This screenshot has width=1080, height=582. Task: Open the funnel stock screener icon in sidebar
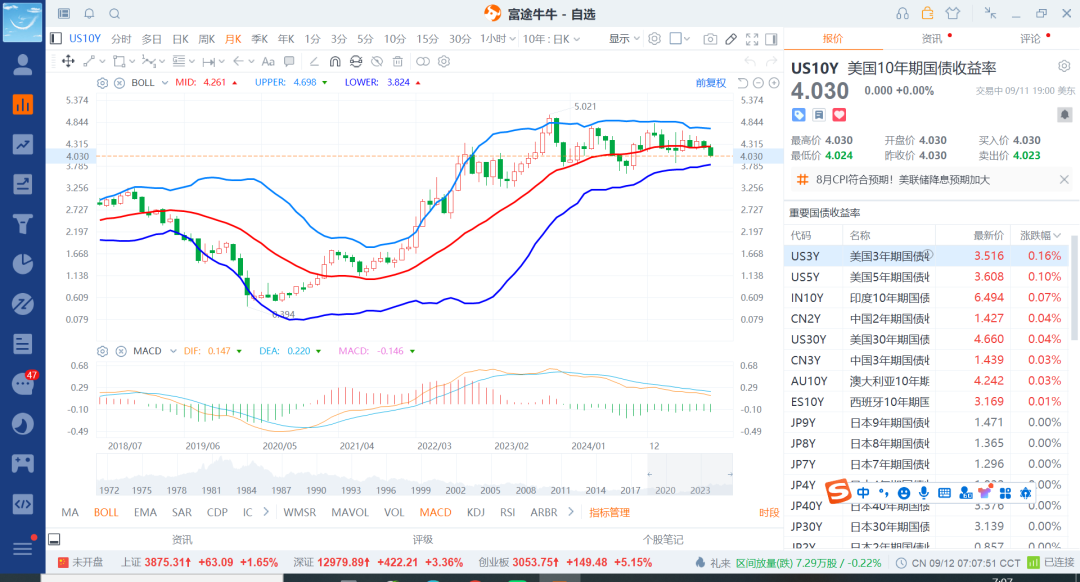pyautogui.click(x=23, y=224)
